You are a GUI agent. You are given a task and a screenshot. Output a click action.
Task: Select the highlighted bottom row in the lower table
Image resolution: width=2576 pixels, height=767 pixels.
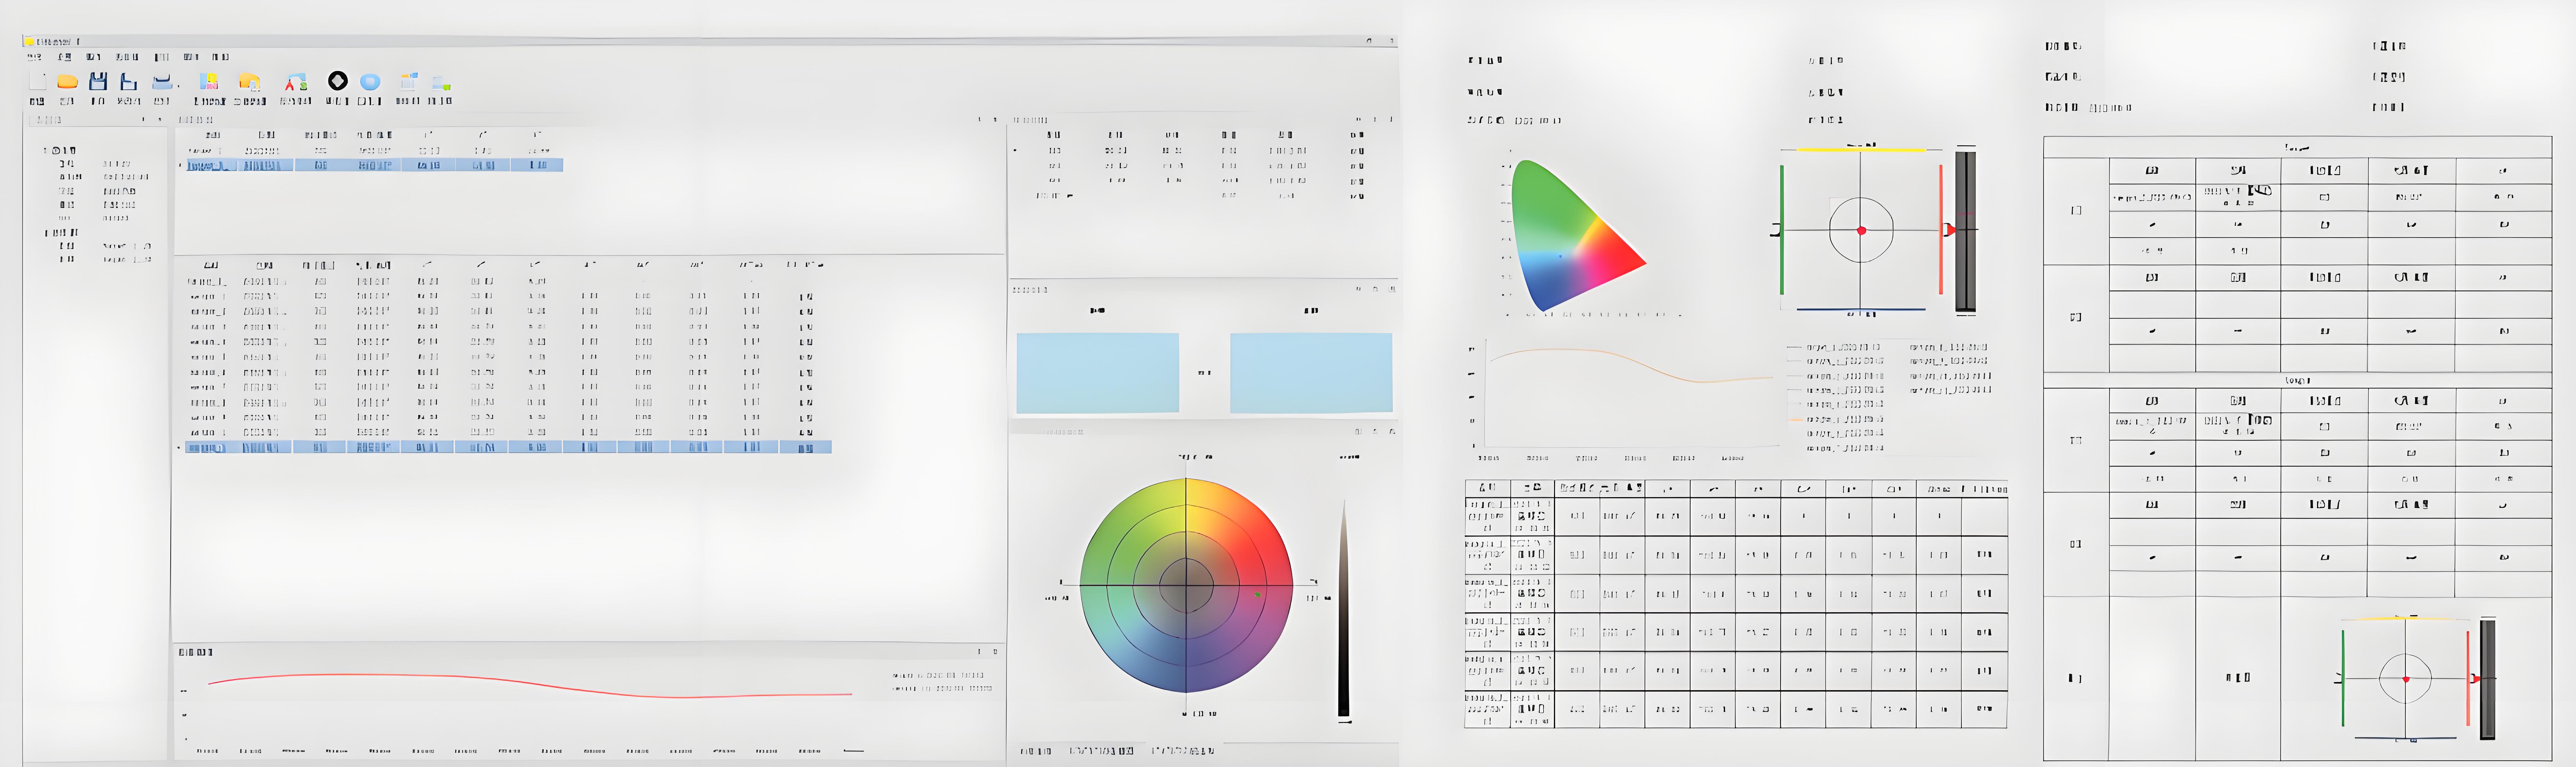(508, 447)
